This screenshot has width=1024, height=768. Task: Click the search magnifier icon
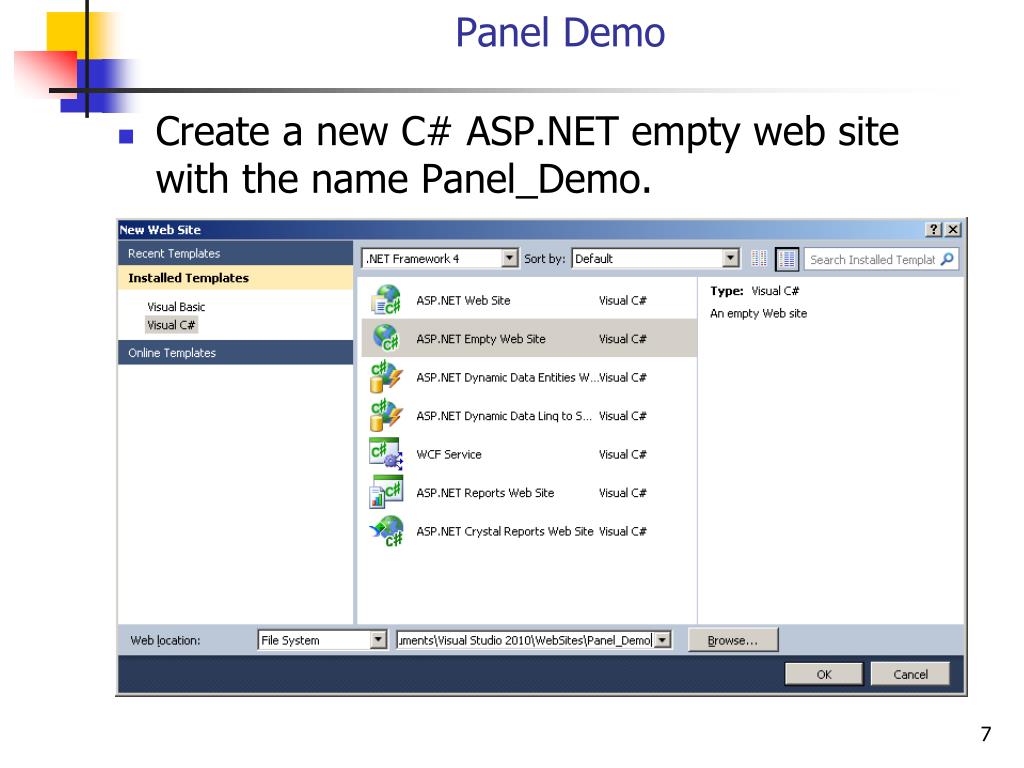[947, 259]
